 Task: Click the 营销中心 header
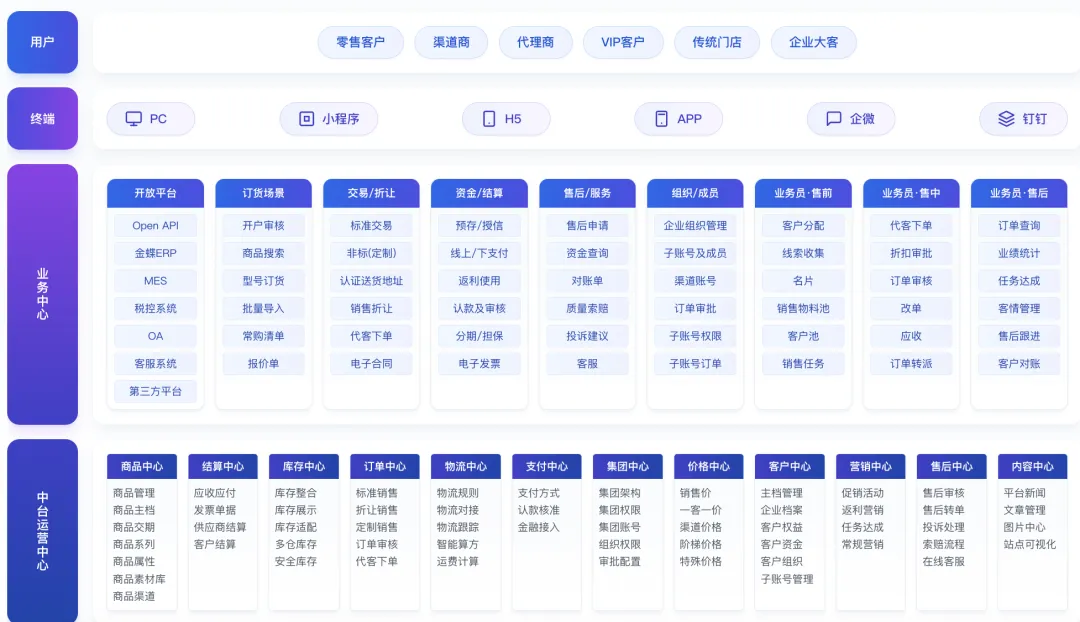[x=871, y=466]
